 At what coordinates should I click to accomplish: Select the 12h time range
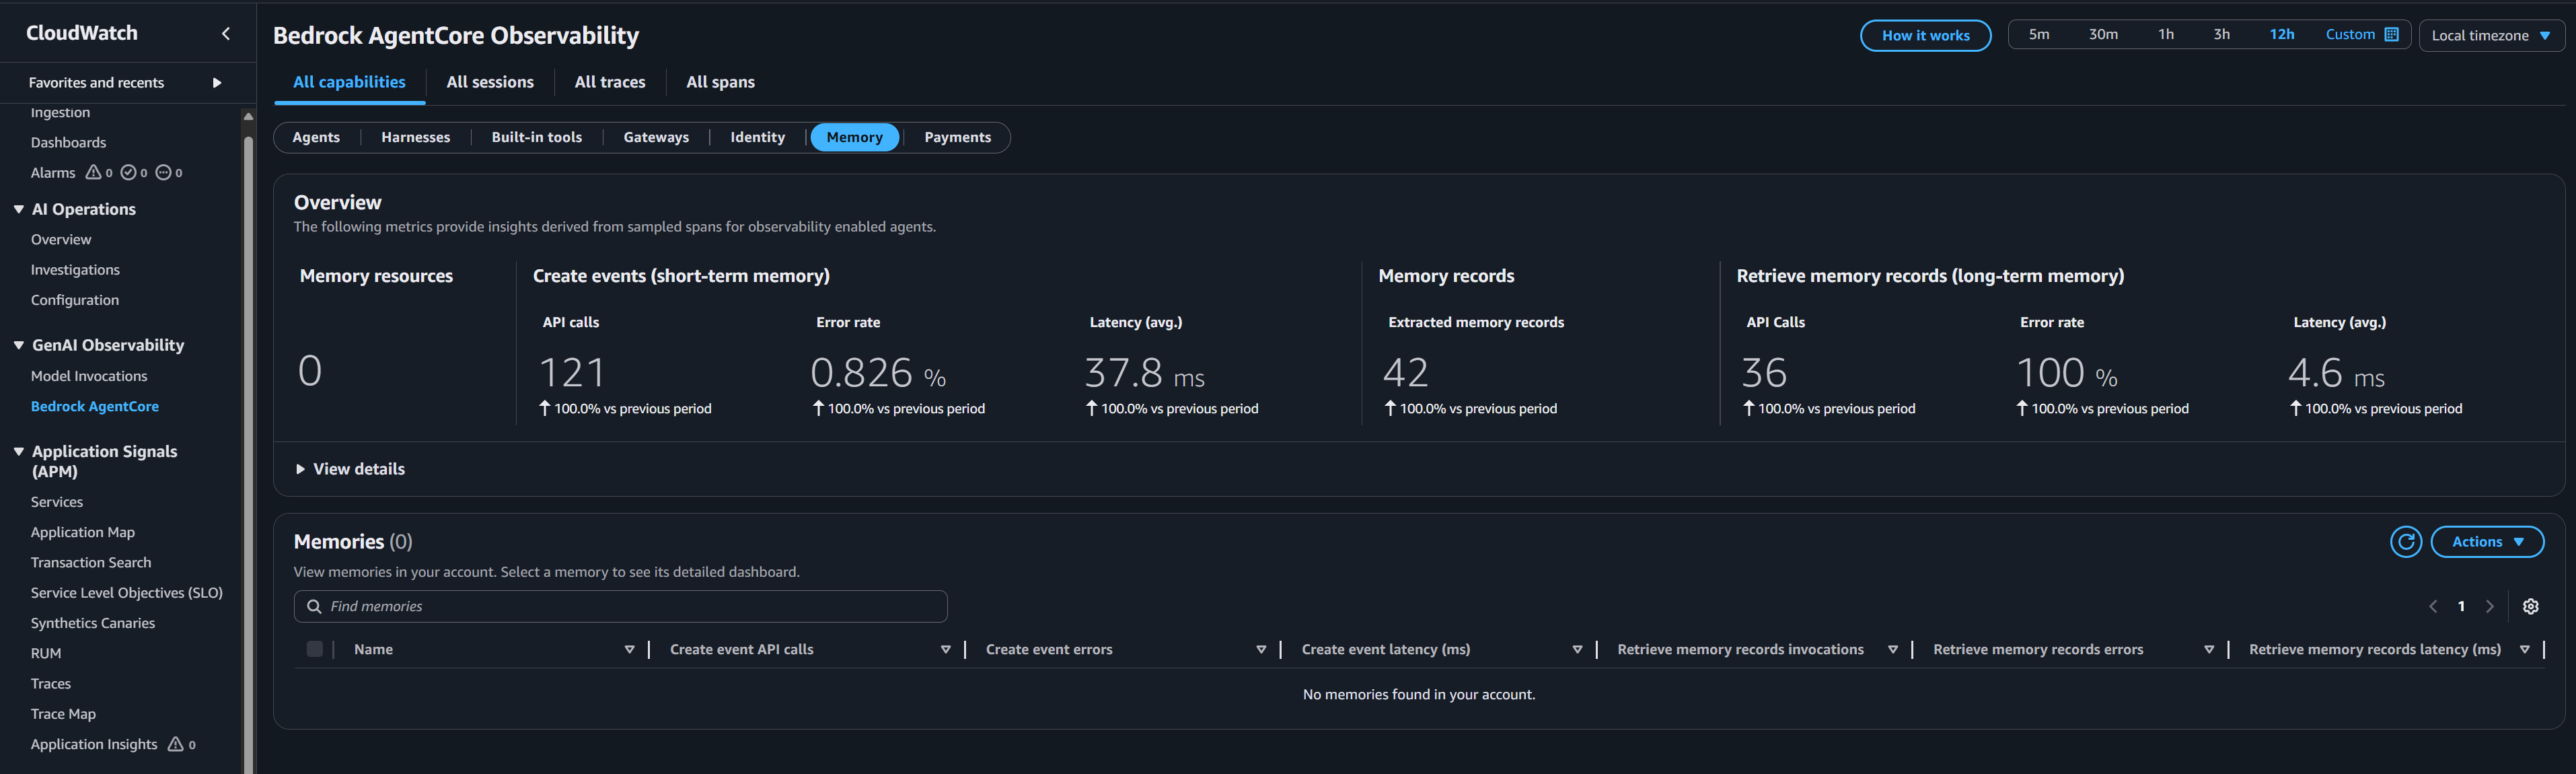[x=2281, y=34]
